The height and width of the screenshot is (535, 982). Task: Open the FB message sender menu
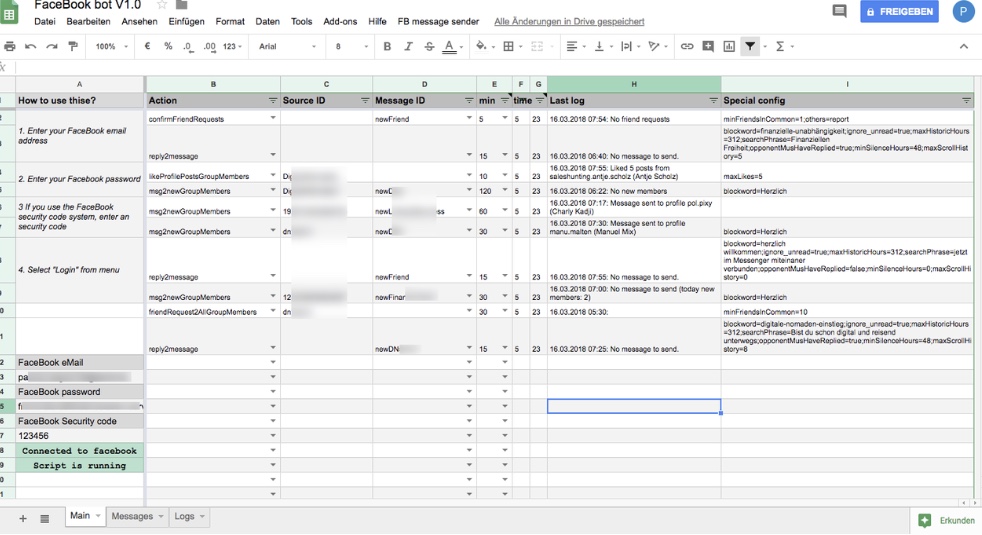coord(438,21)
